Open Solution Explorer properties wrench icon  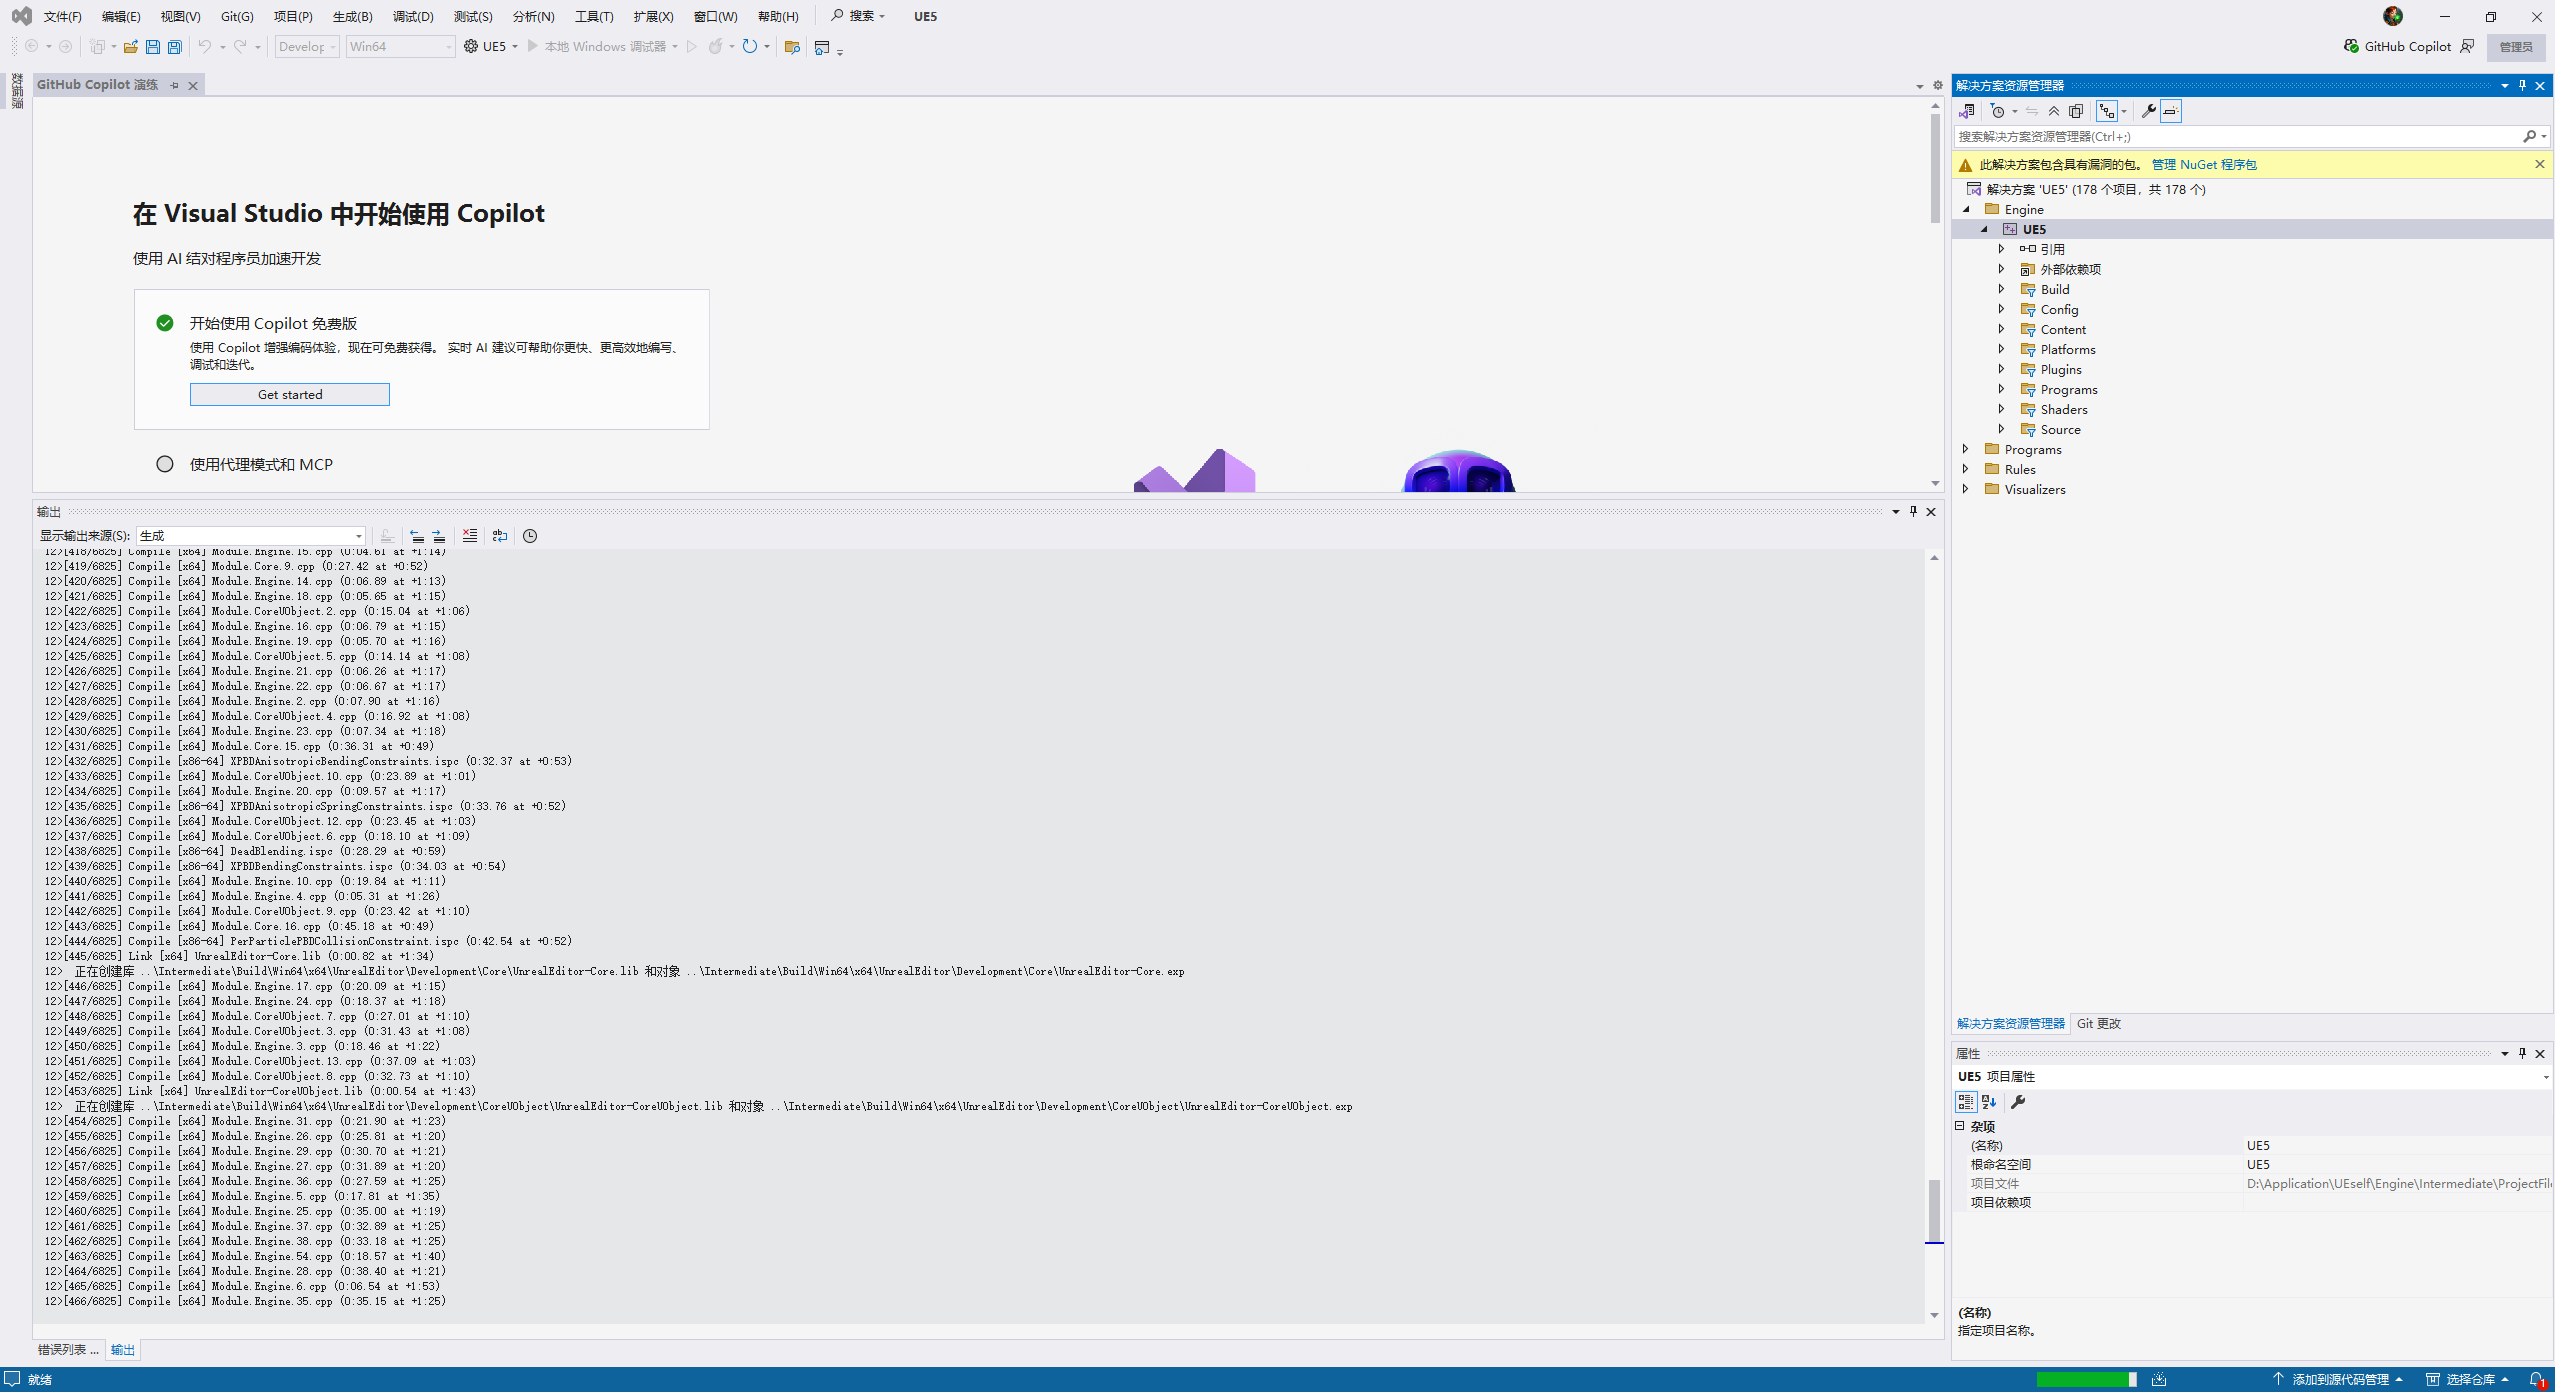tap(2148, 111)
